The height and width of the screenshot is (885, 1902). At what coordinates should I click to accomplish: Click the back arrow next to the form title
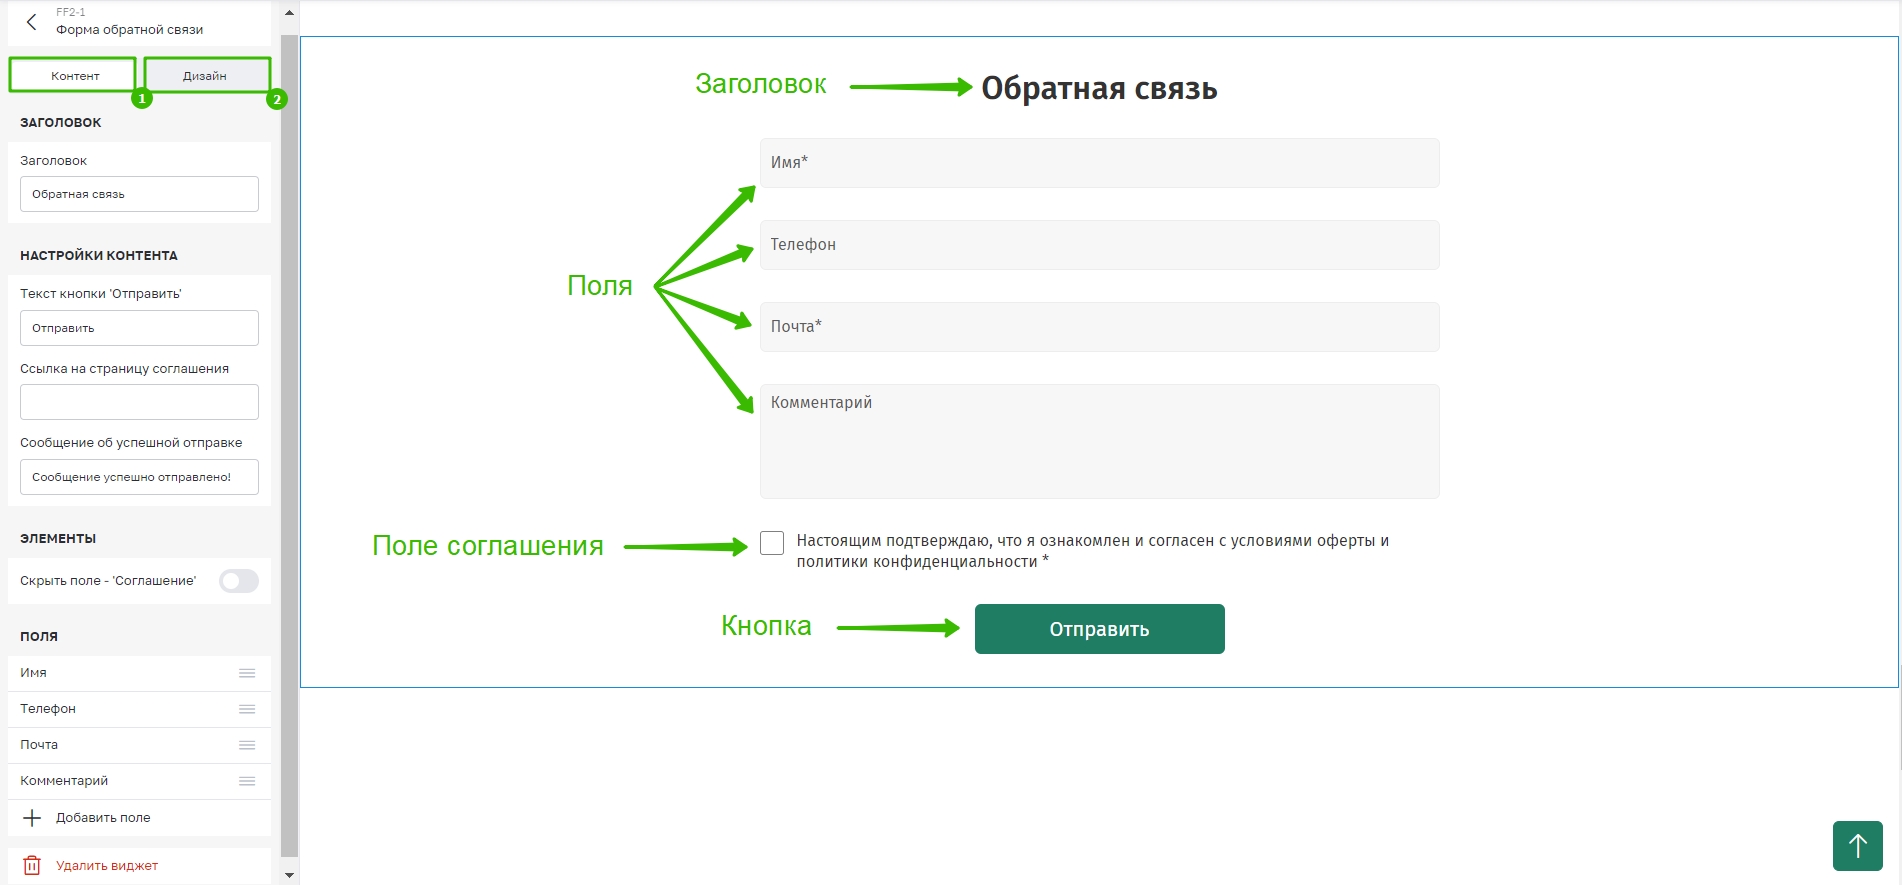(x=31, y=22)
